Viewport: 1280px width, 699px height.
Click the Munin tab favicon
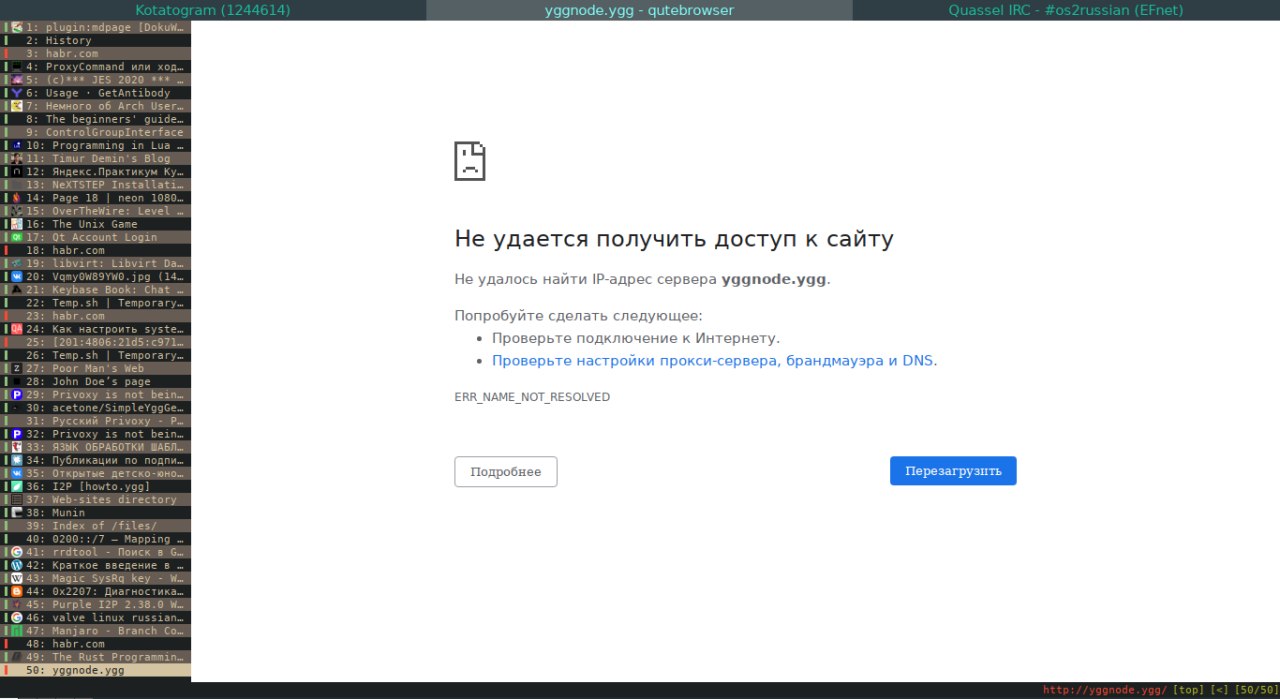17,512
